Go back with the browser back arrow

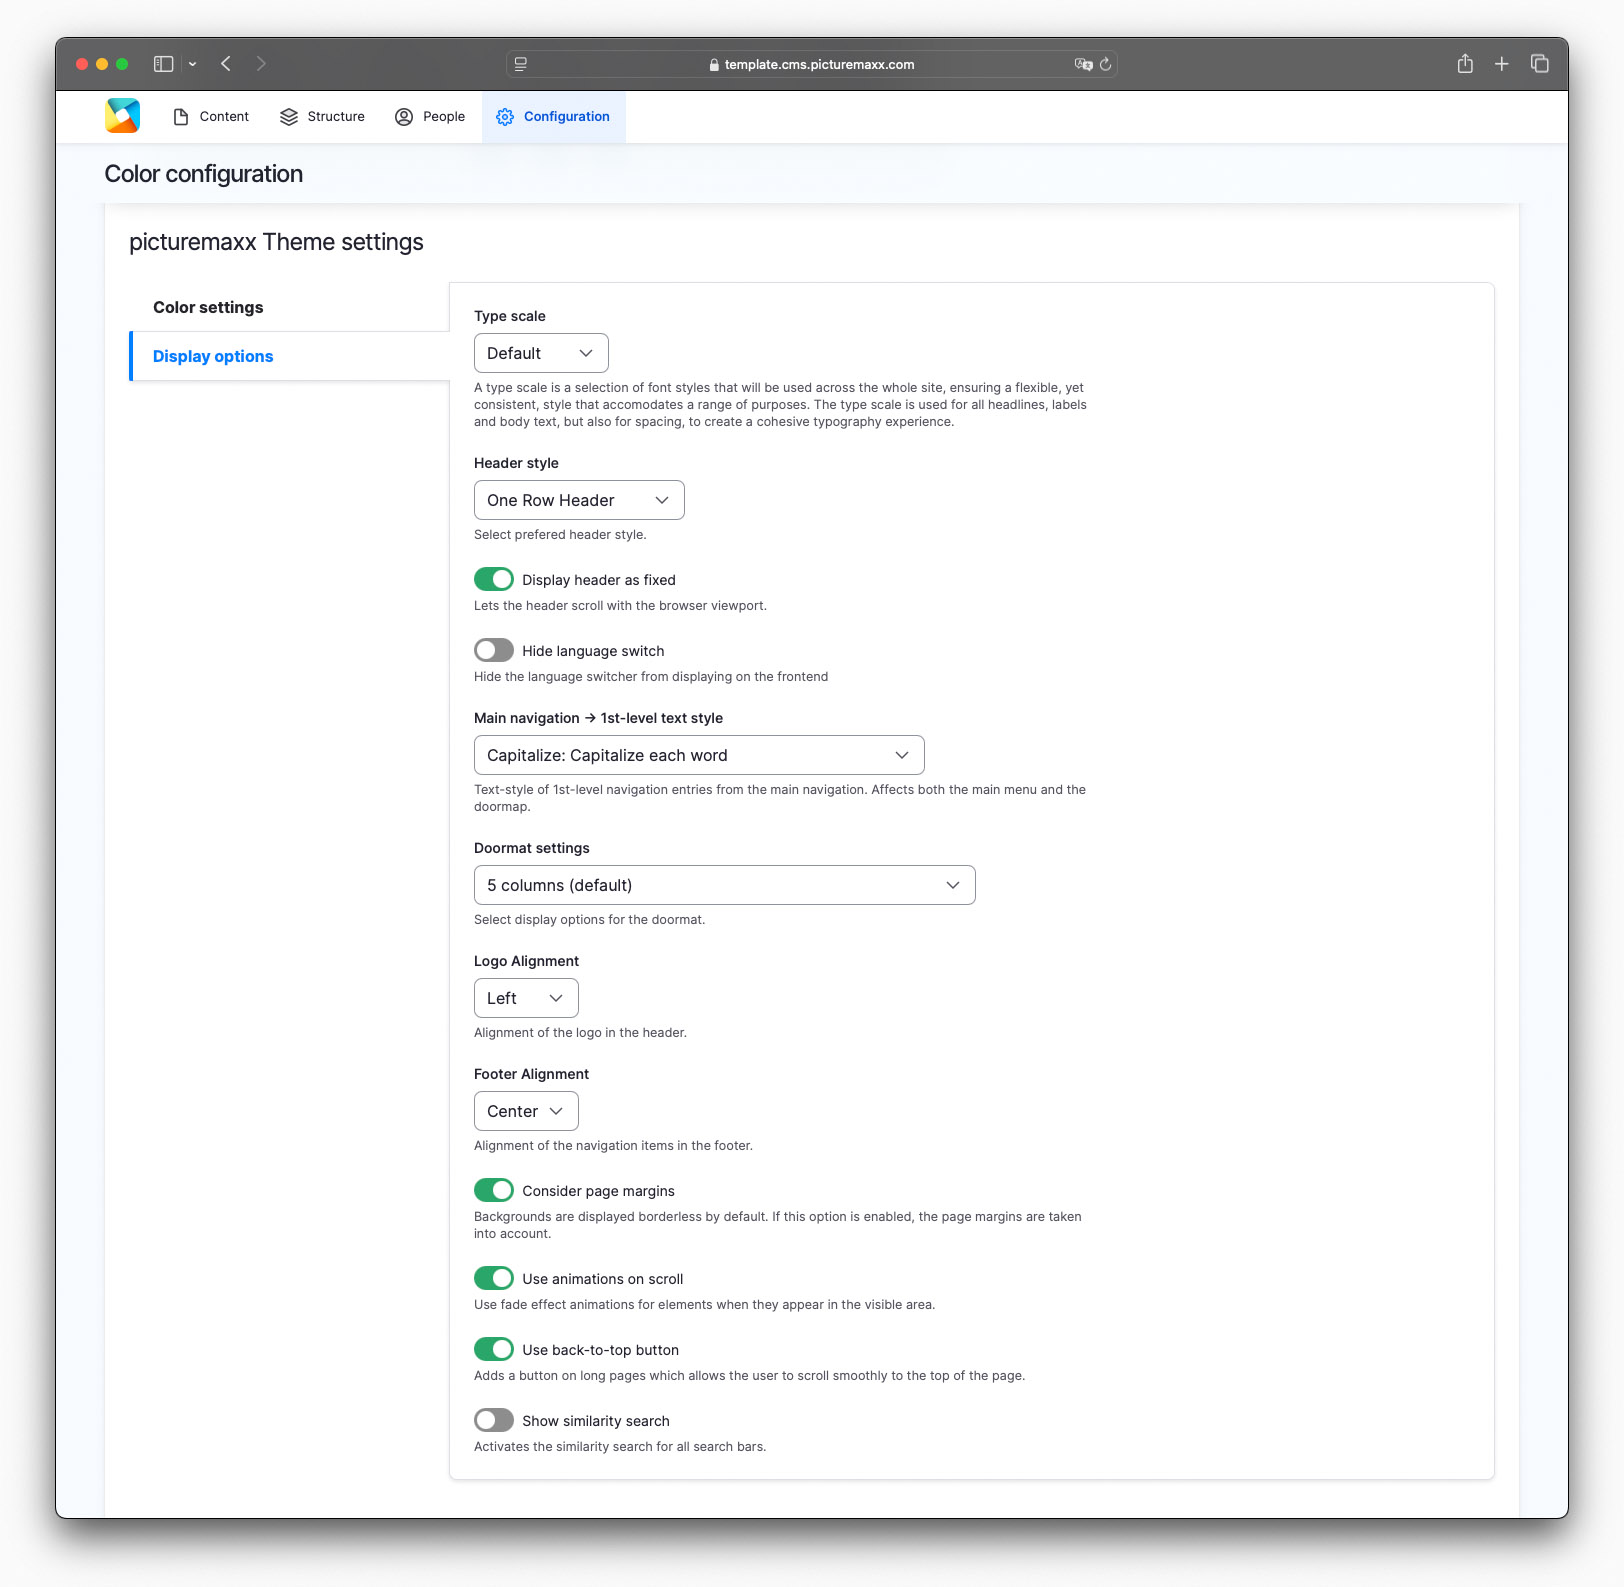pyautogui.click(x=227, y=64)
